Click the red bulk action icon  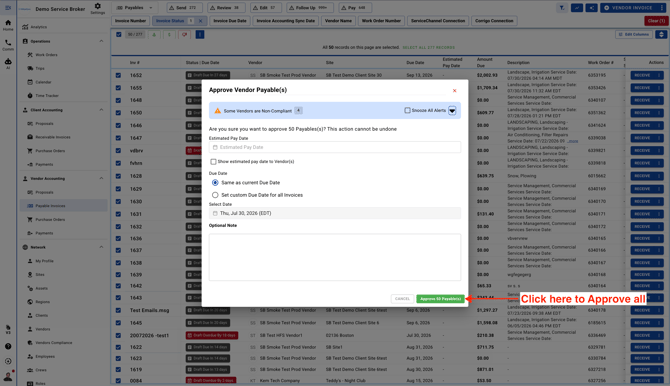[184, 35]
